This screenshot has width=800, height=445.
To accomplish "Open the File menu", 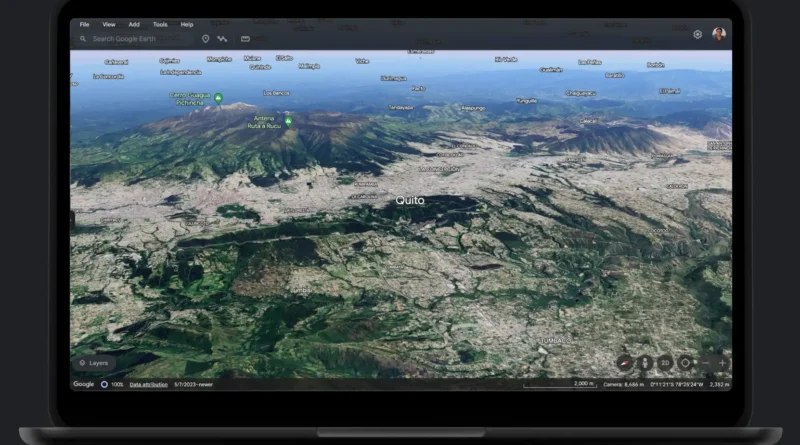I will point(84,24).
